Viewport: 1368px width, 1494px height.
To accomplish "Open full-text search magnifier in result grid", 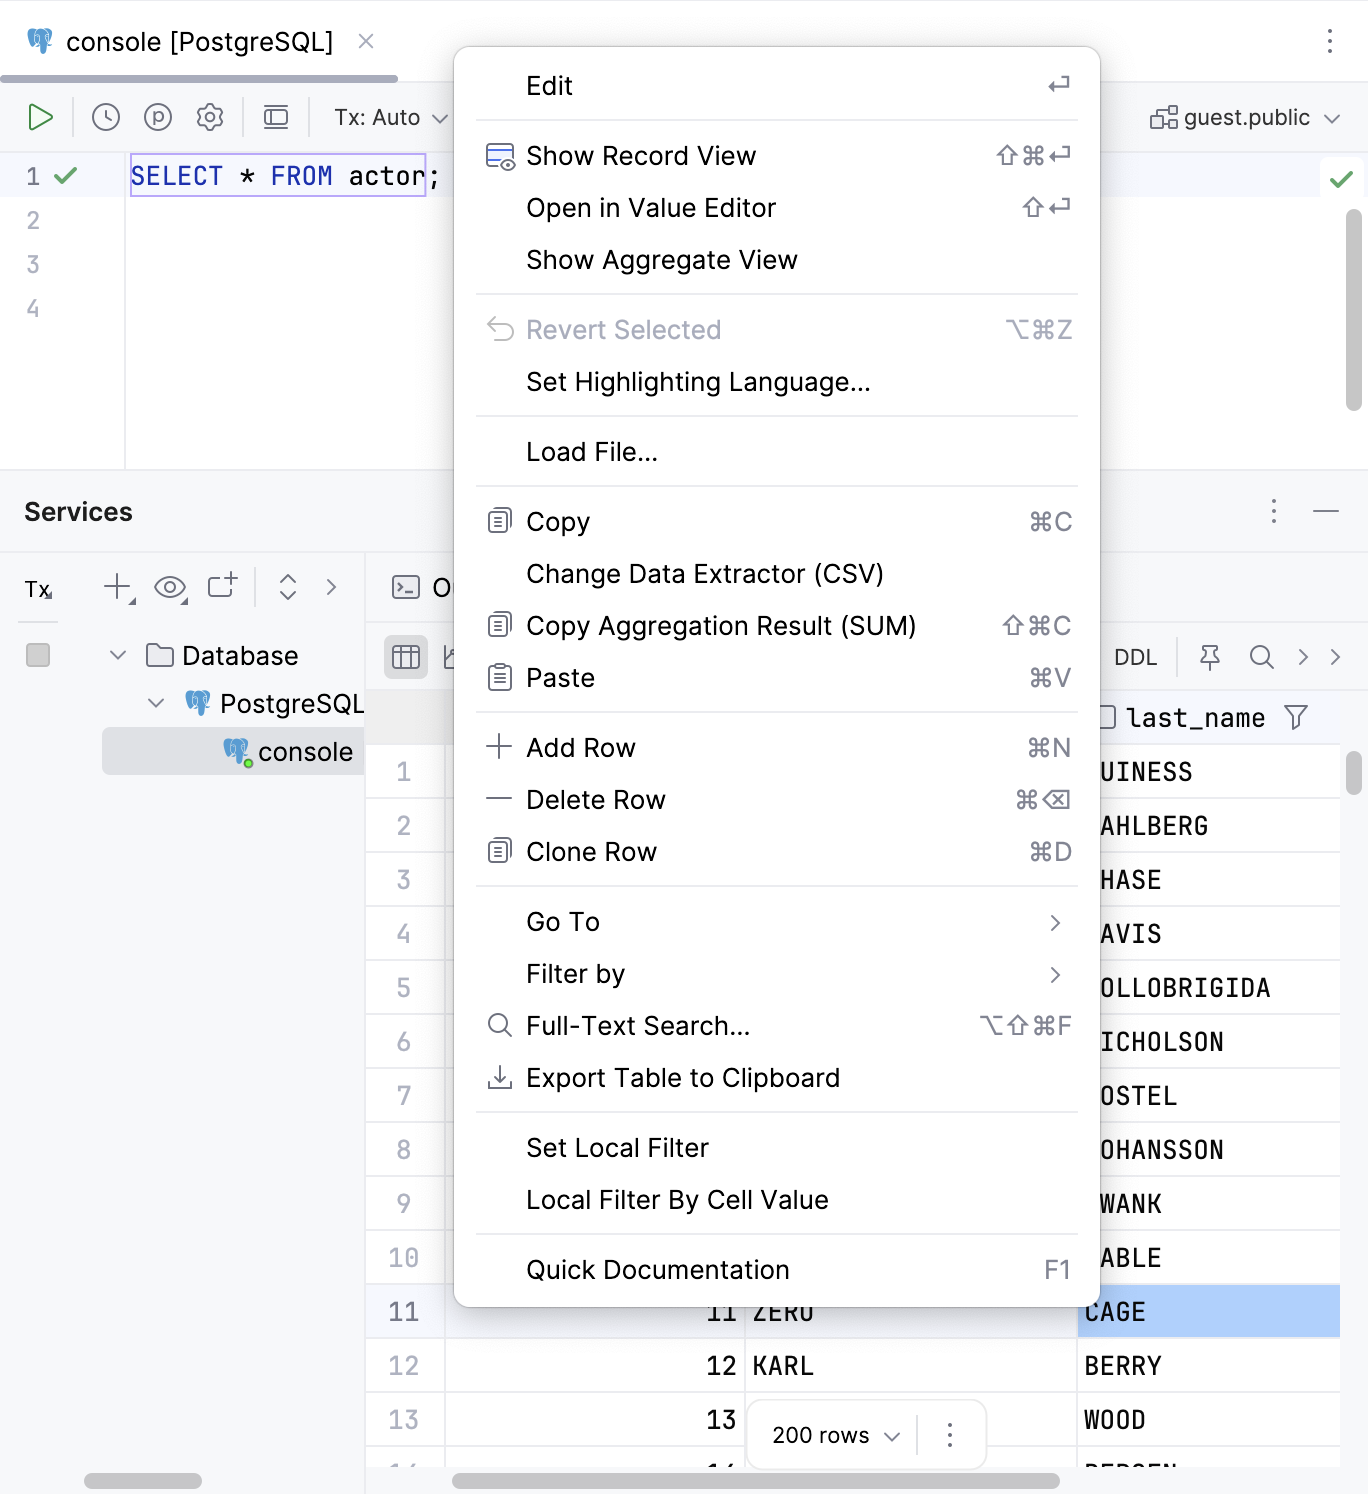I will [x=1261, y=657].
